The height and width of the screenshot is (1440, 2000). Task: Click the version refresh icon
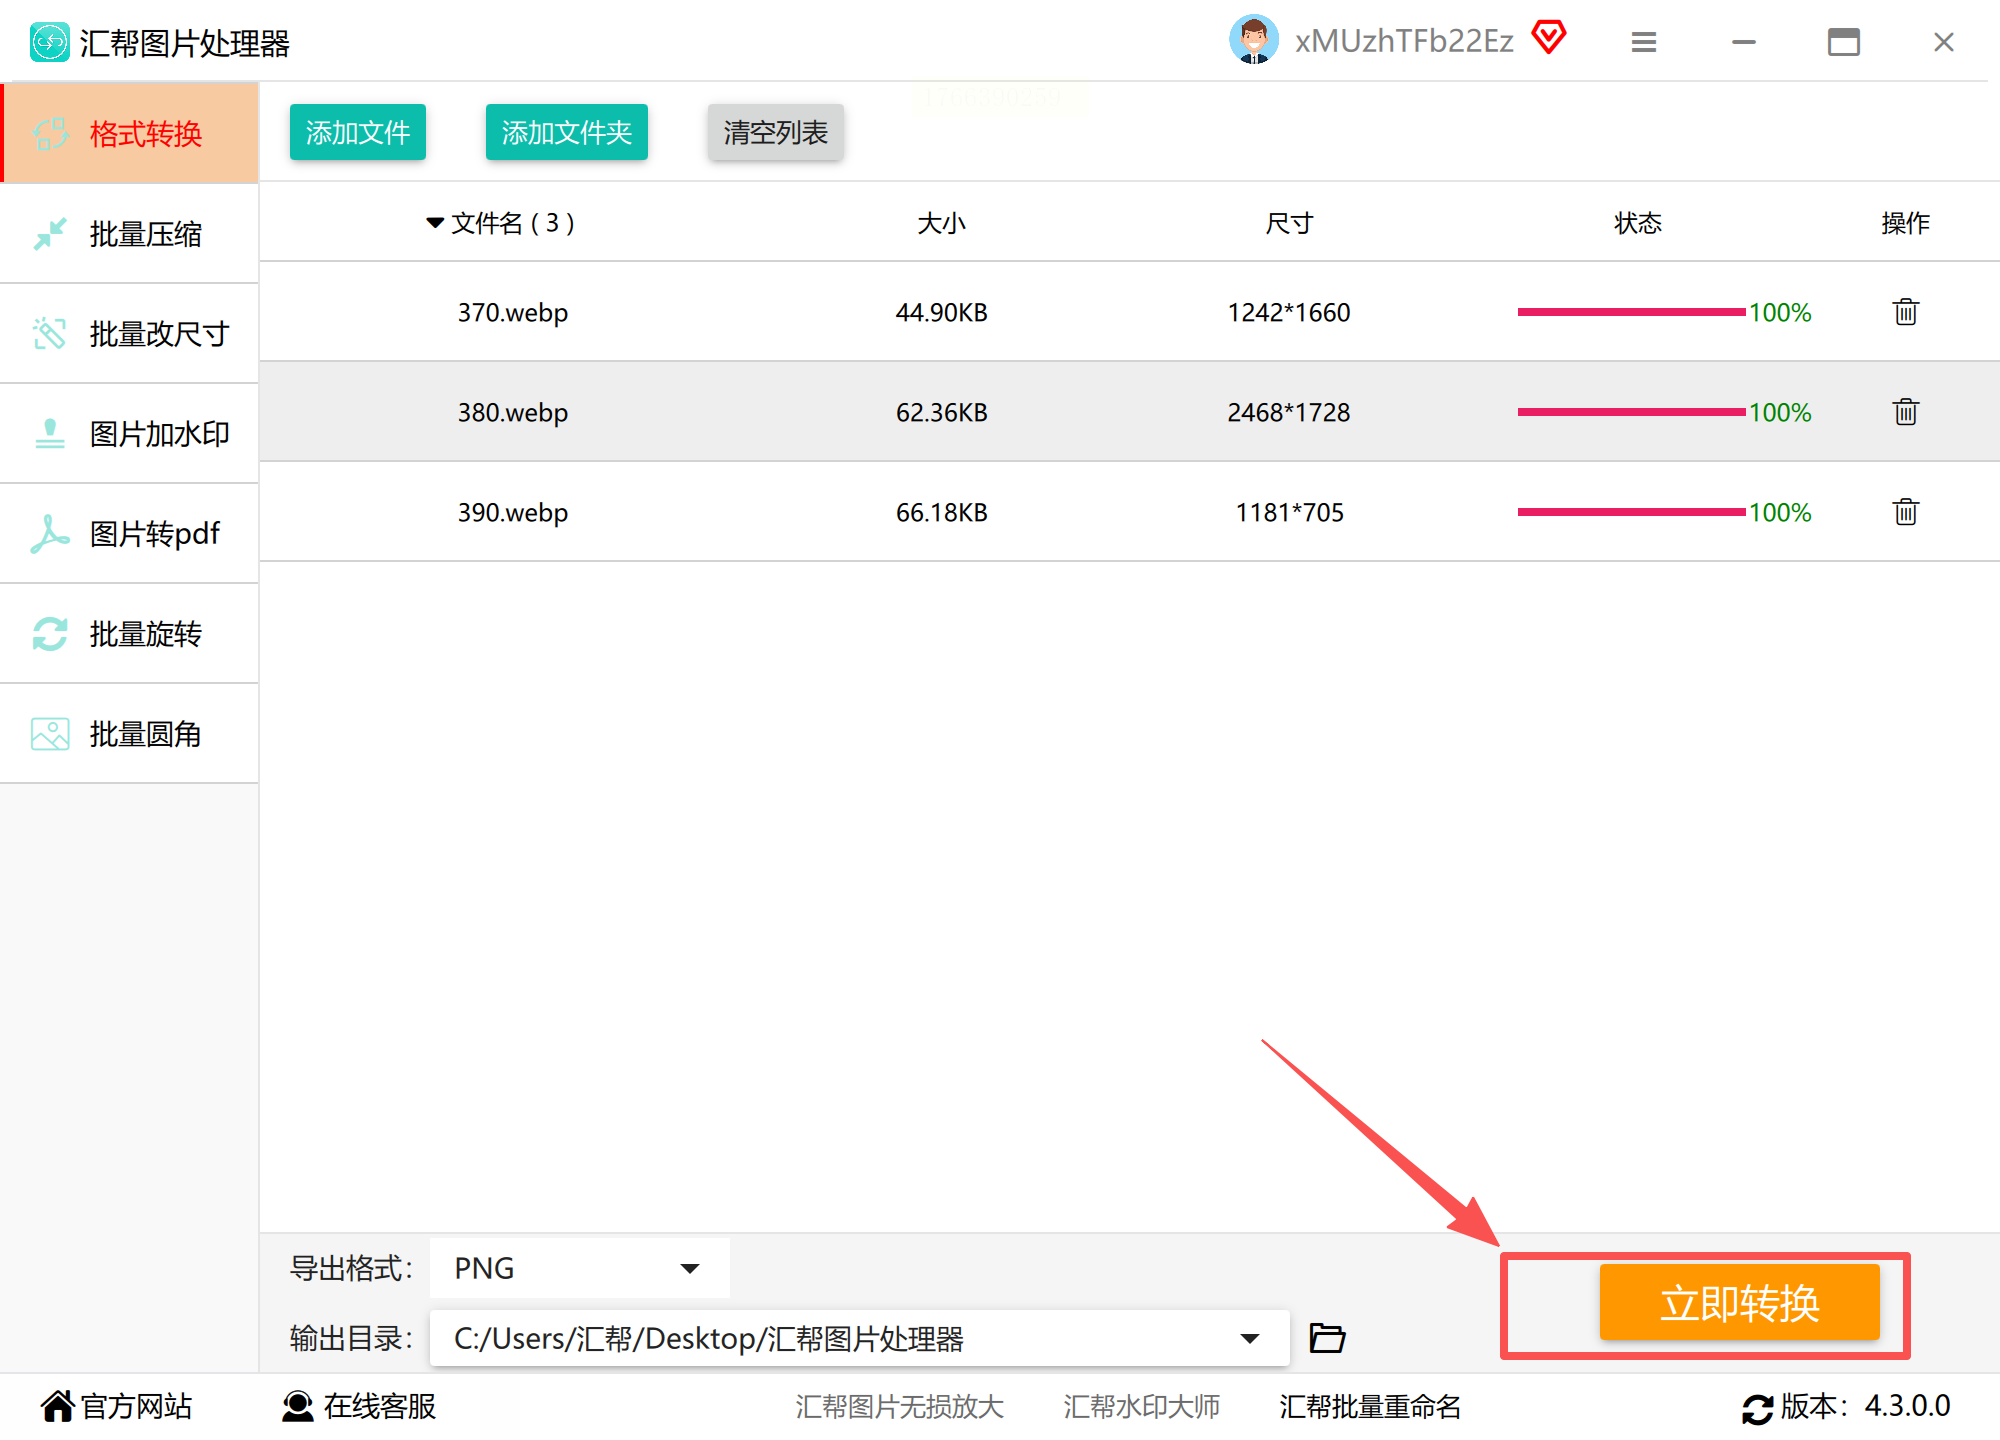pyautogui.click(x=1756, y=1408)
